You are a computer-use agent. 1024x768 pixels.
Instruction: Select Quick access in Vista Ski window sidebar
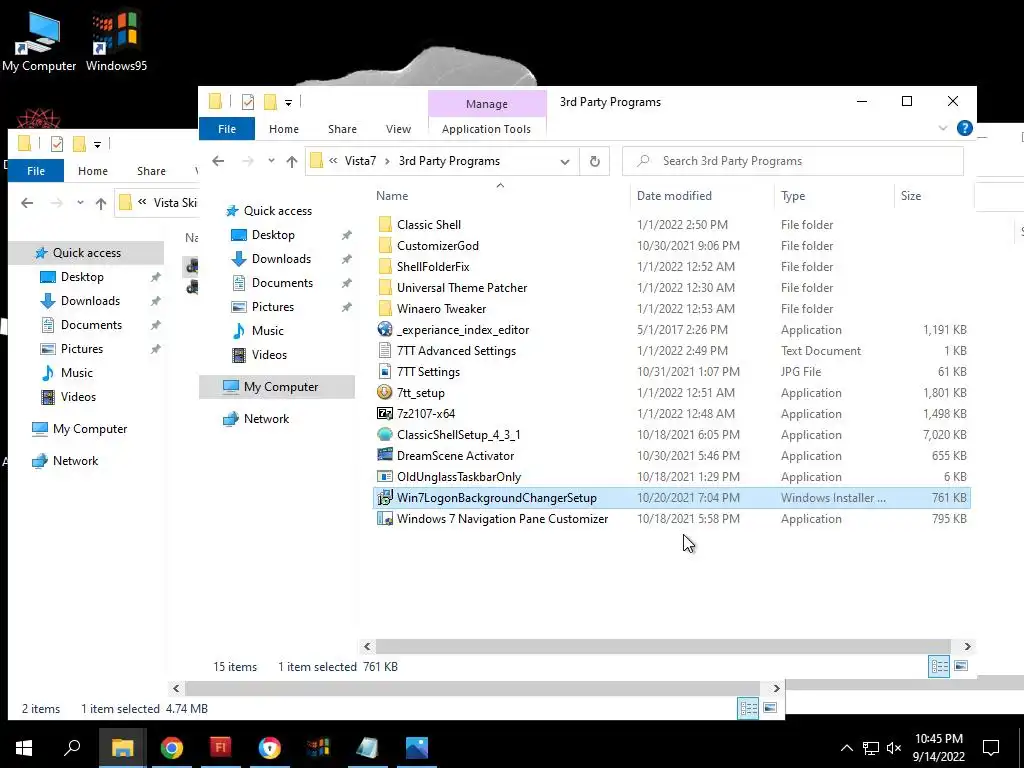(86, 253)
